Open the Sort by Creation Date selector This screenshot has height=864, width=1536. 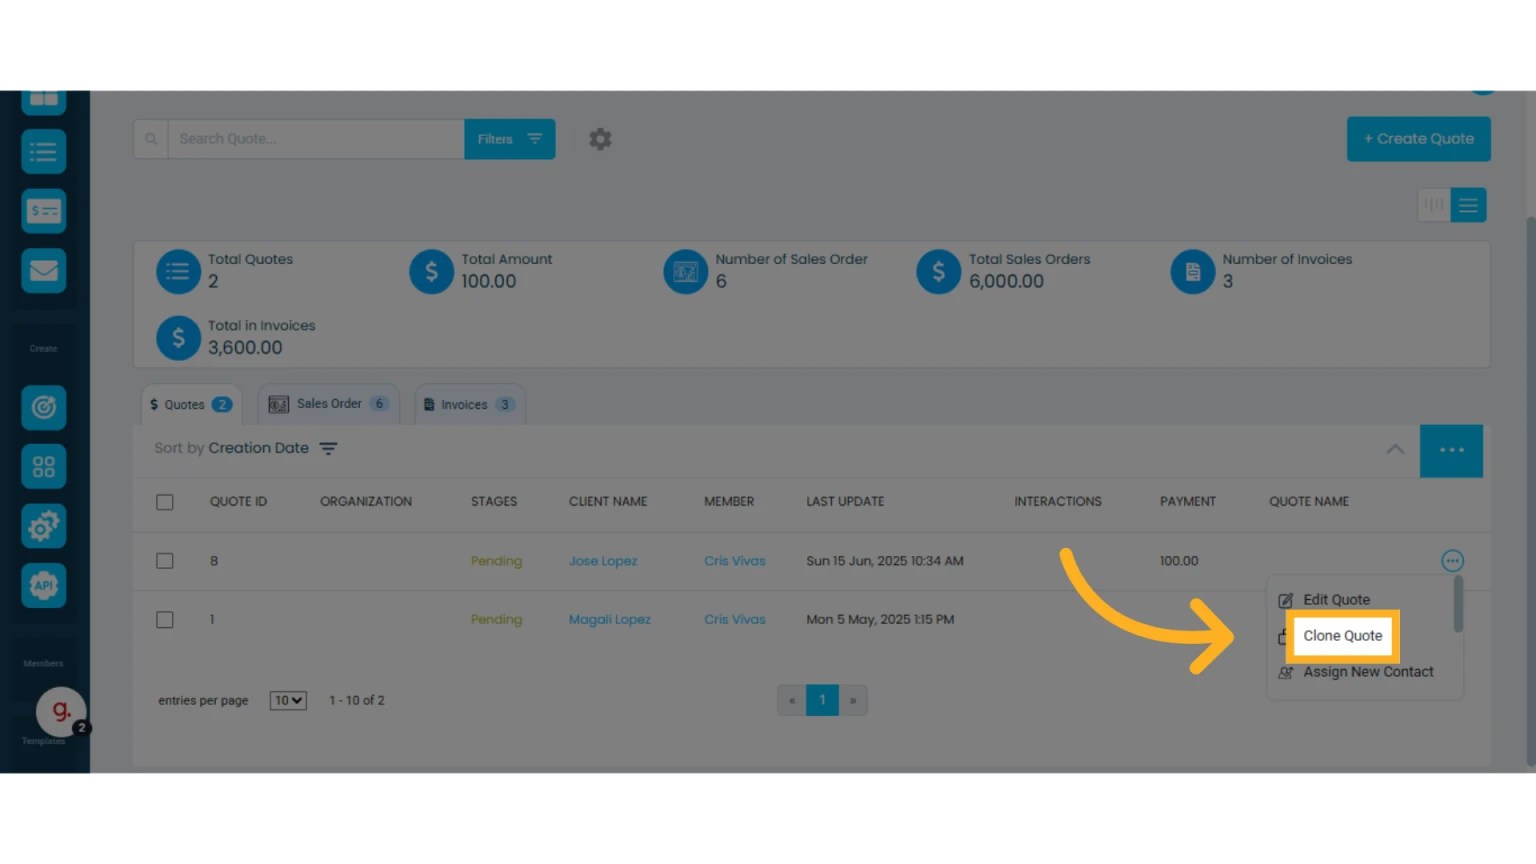pyautogui.click(x=246, y=449)
